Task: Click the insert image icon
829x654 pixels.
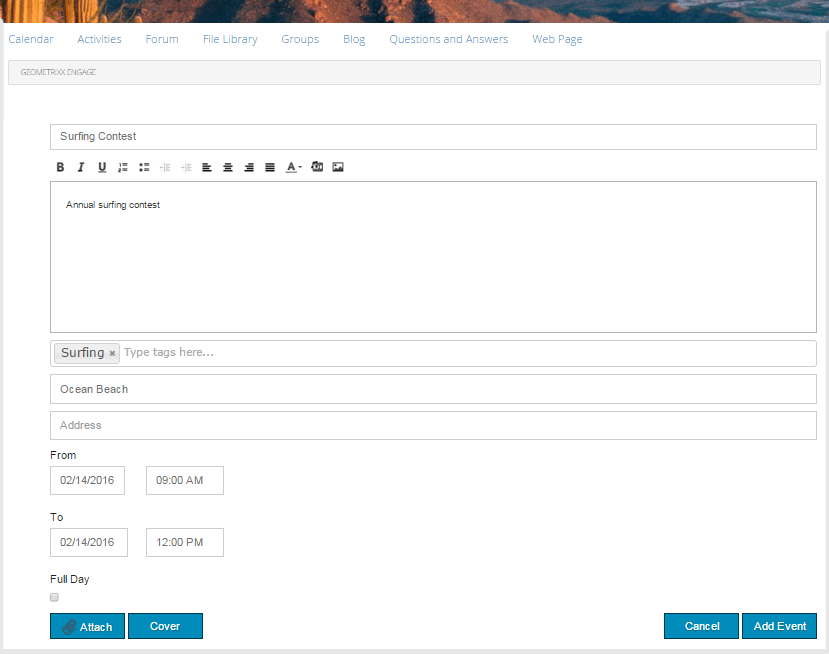Action: [338, 167]
